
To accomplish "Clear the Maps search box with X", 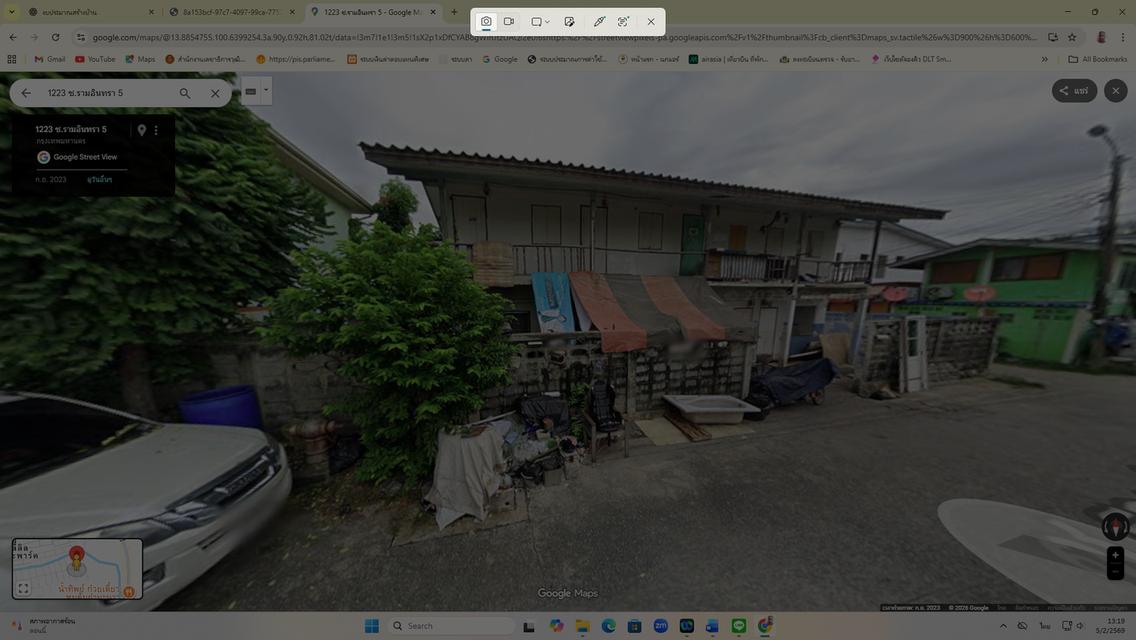I will pyautogui.click(x=215, y=93).
